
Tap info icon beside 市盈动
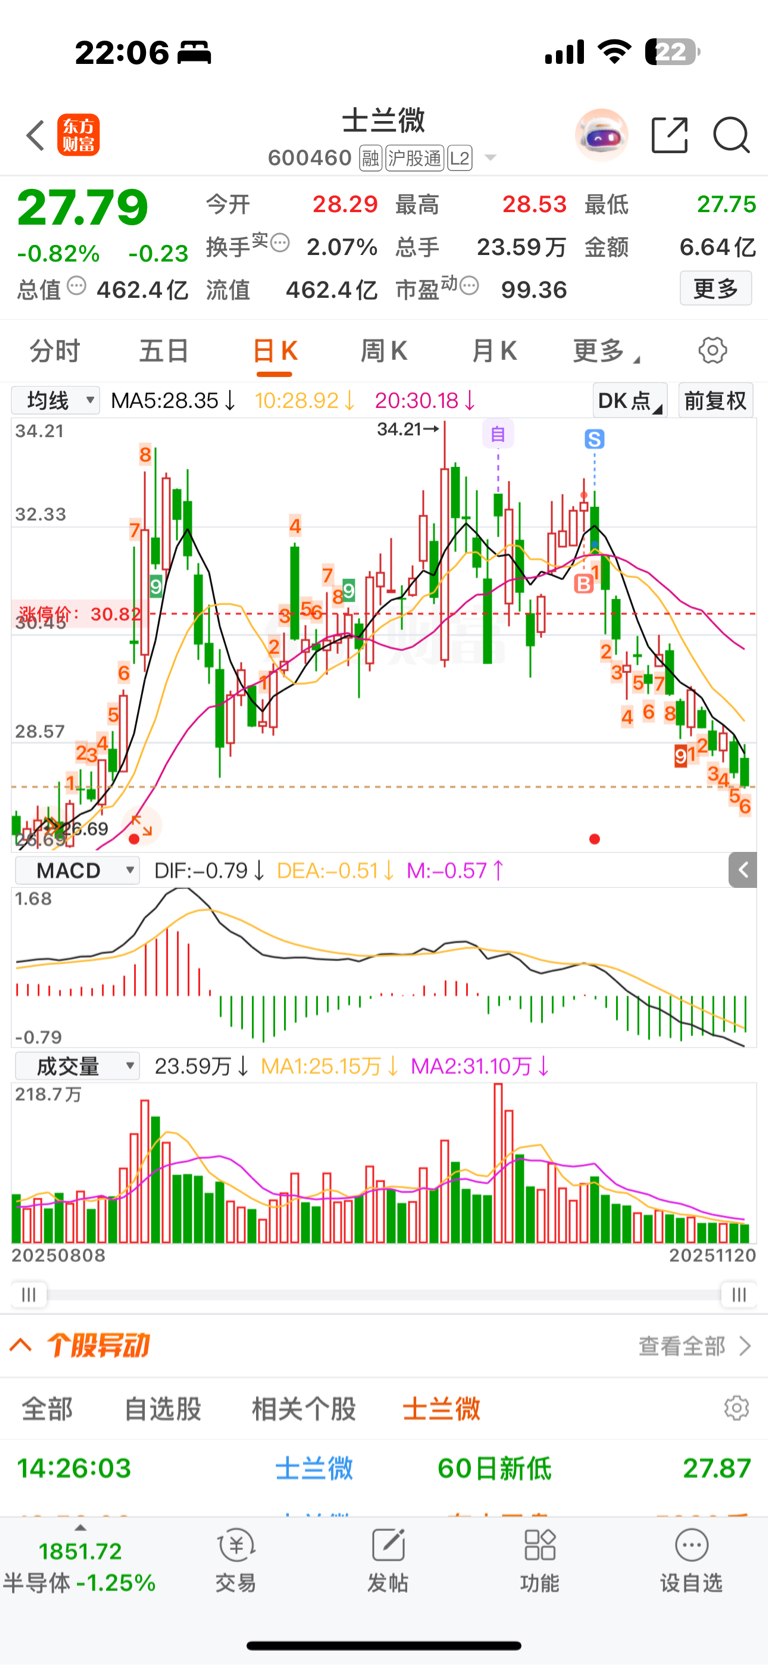(x=469, y=286)
